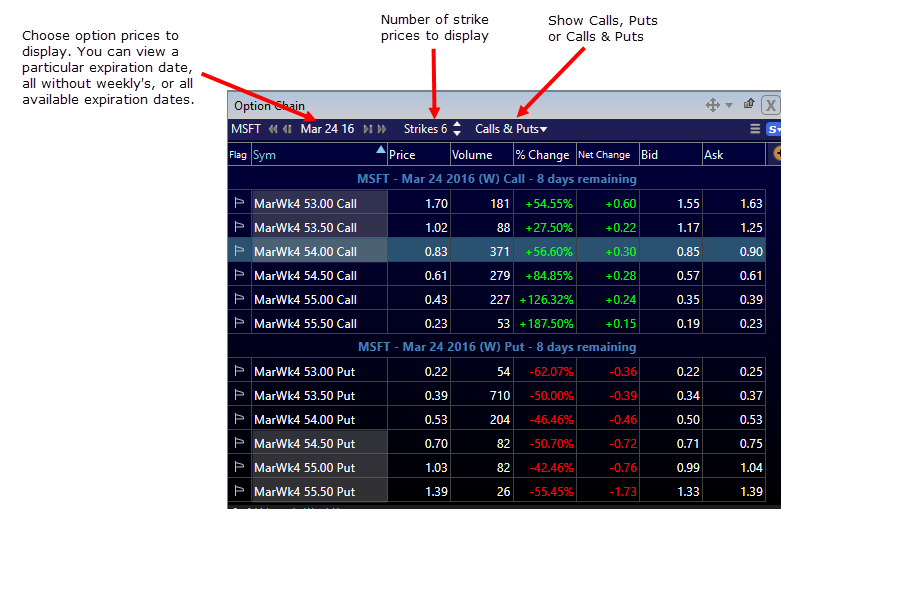Click the MSFT symbol field
The image size is (904, 600).
[246, 129]
